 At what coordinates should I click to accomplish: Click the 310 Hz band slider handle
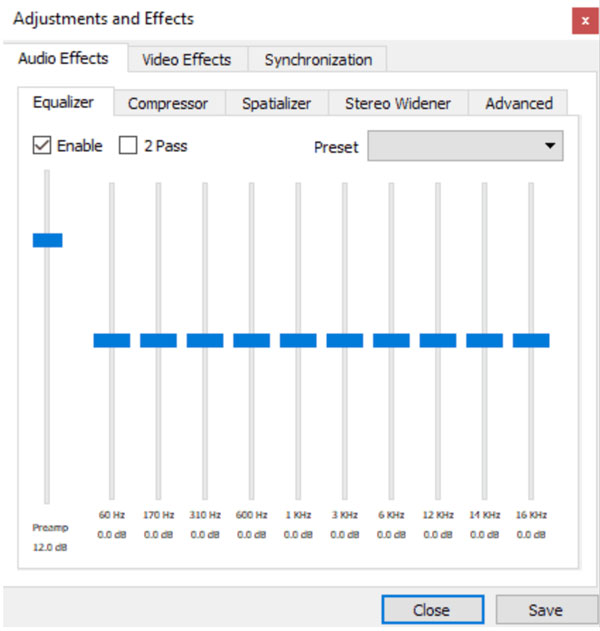[205, 340]
